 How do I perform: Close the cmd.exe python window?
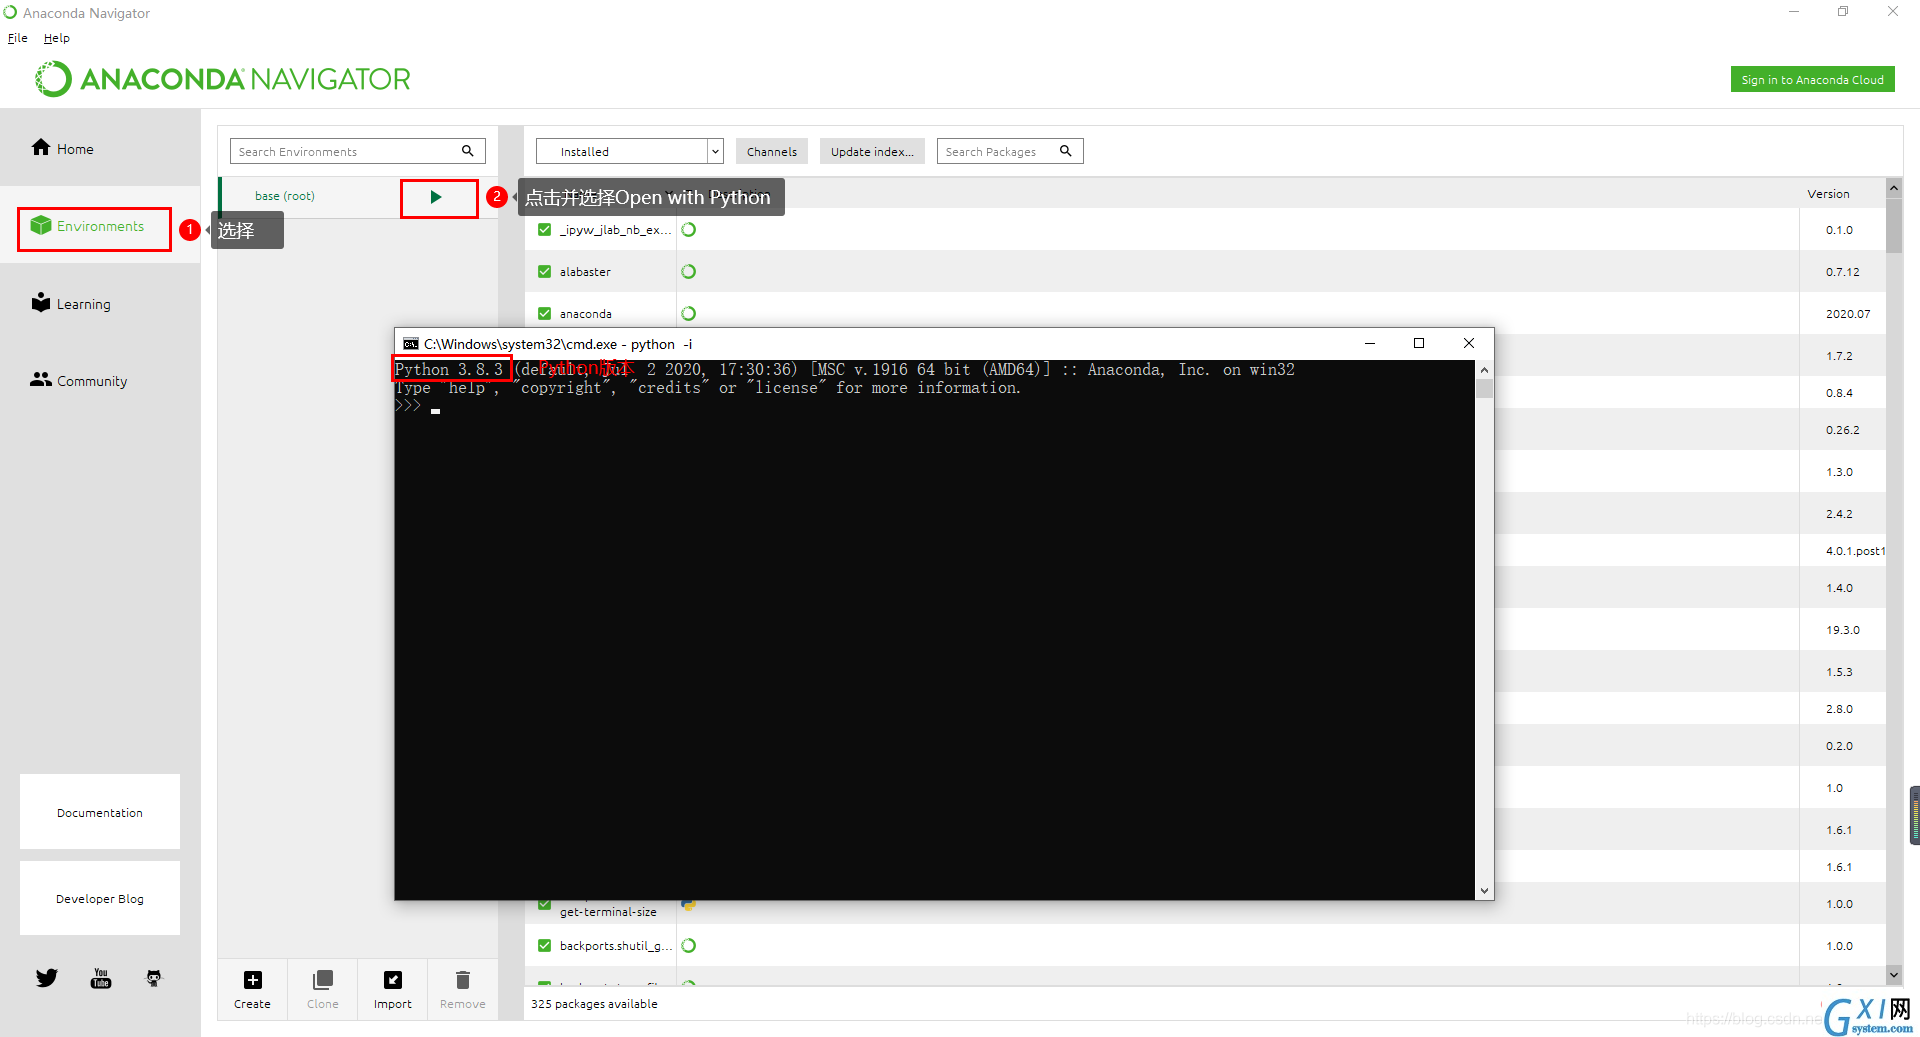point(1469,343)
